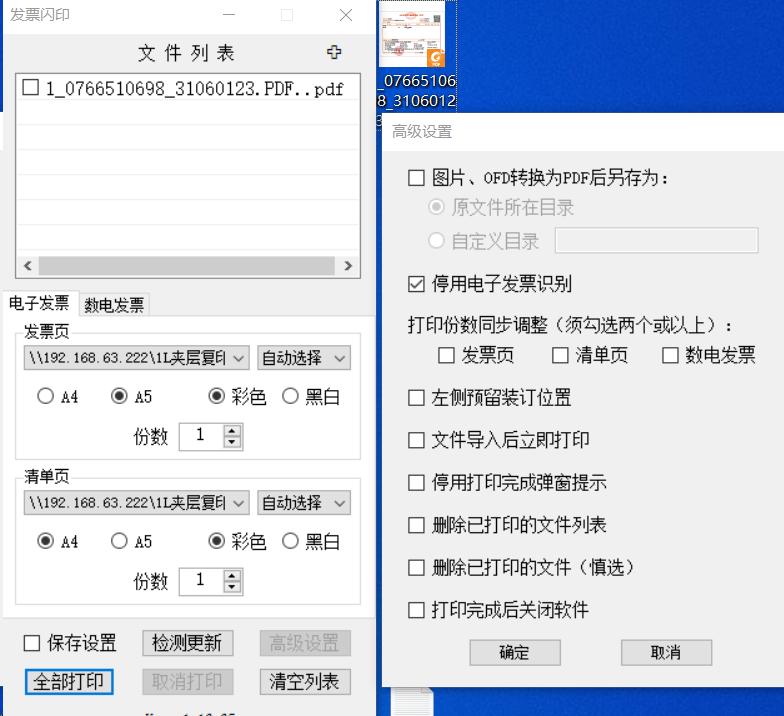Screen dimensions: 784x716
Task: Enable 左侧预留装订位置 checkbox
Action: [x=416, y=398]
